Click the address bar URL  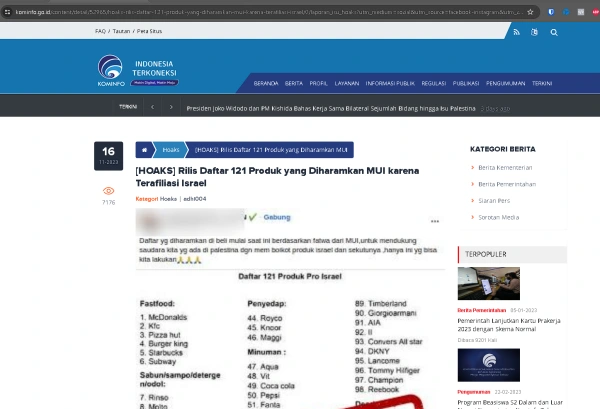tap(269, 12)
